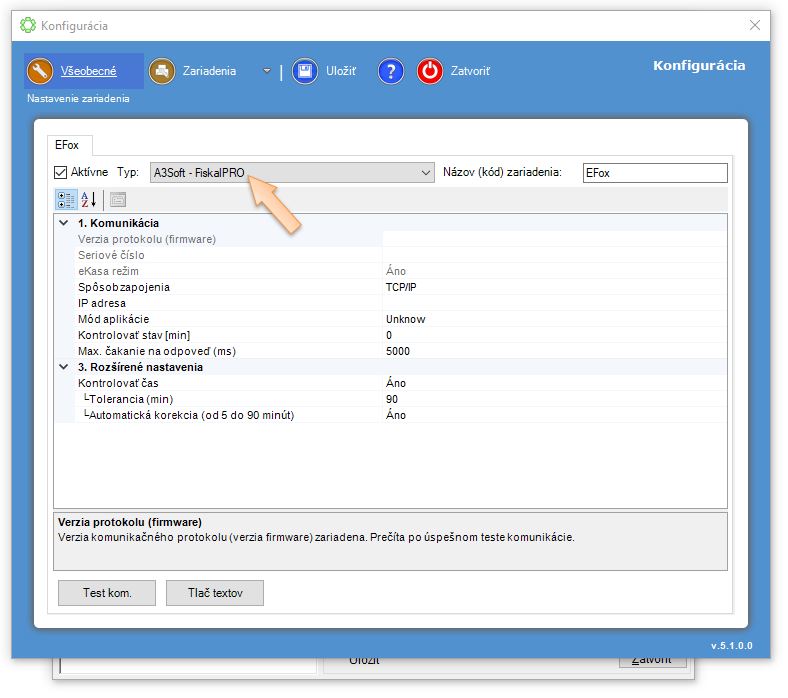788x698 pixels.
Task: Sort properties alphabetically with A-Z icon
Action: point(89,199)
